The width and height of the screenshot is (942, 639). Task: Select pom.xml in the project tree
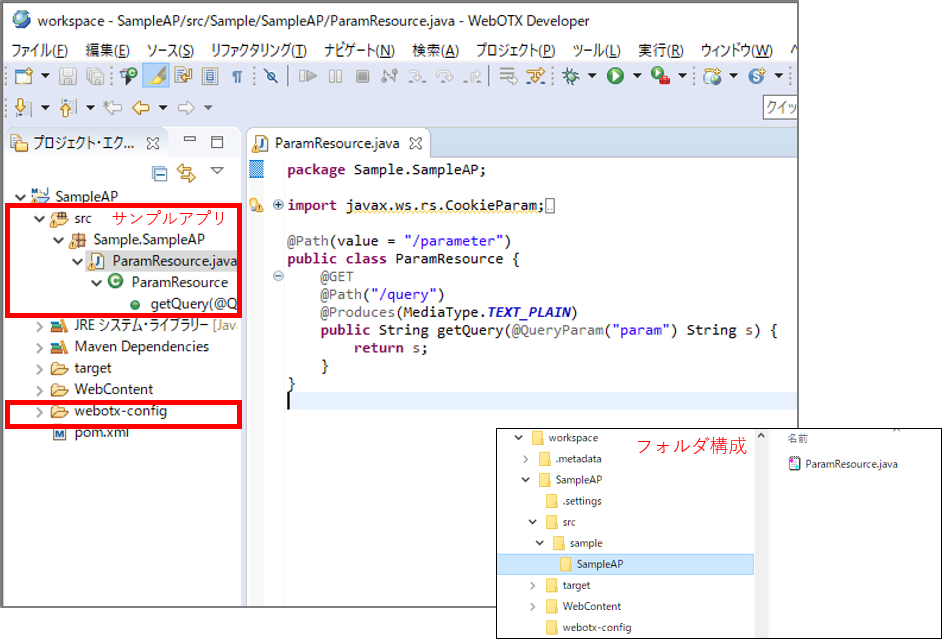[101, 432]
